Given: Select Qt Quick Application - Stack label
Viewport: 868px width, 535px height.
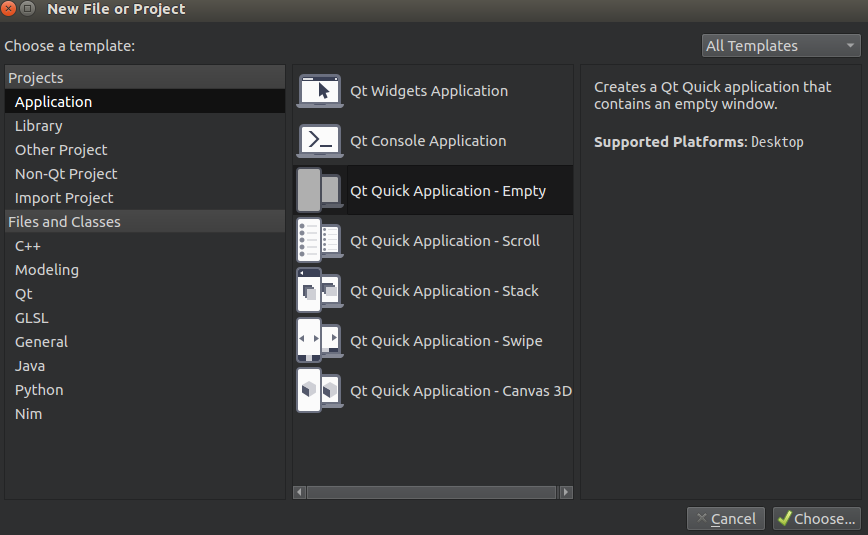Looking at the screenshot, I should tap(444, 291).
